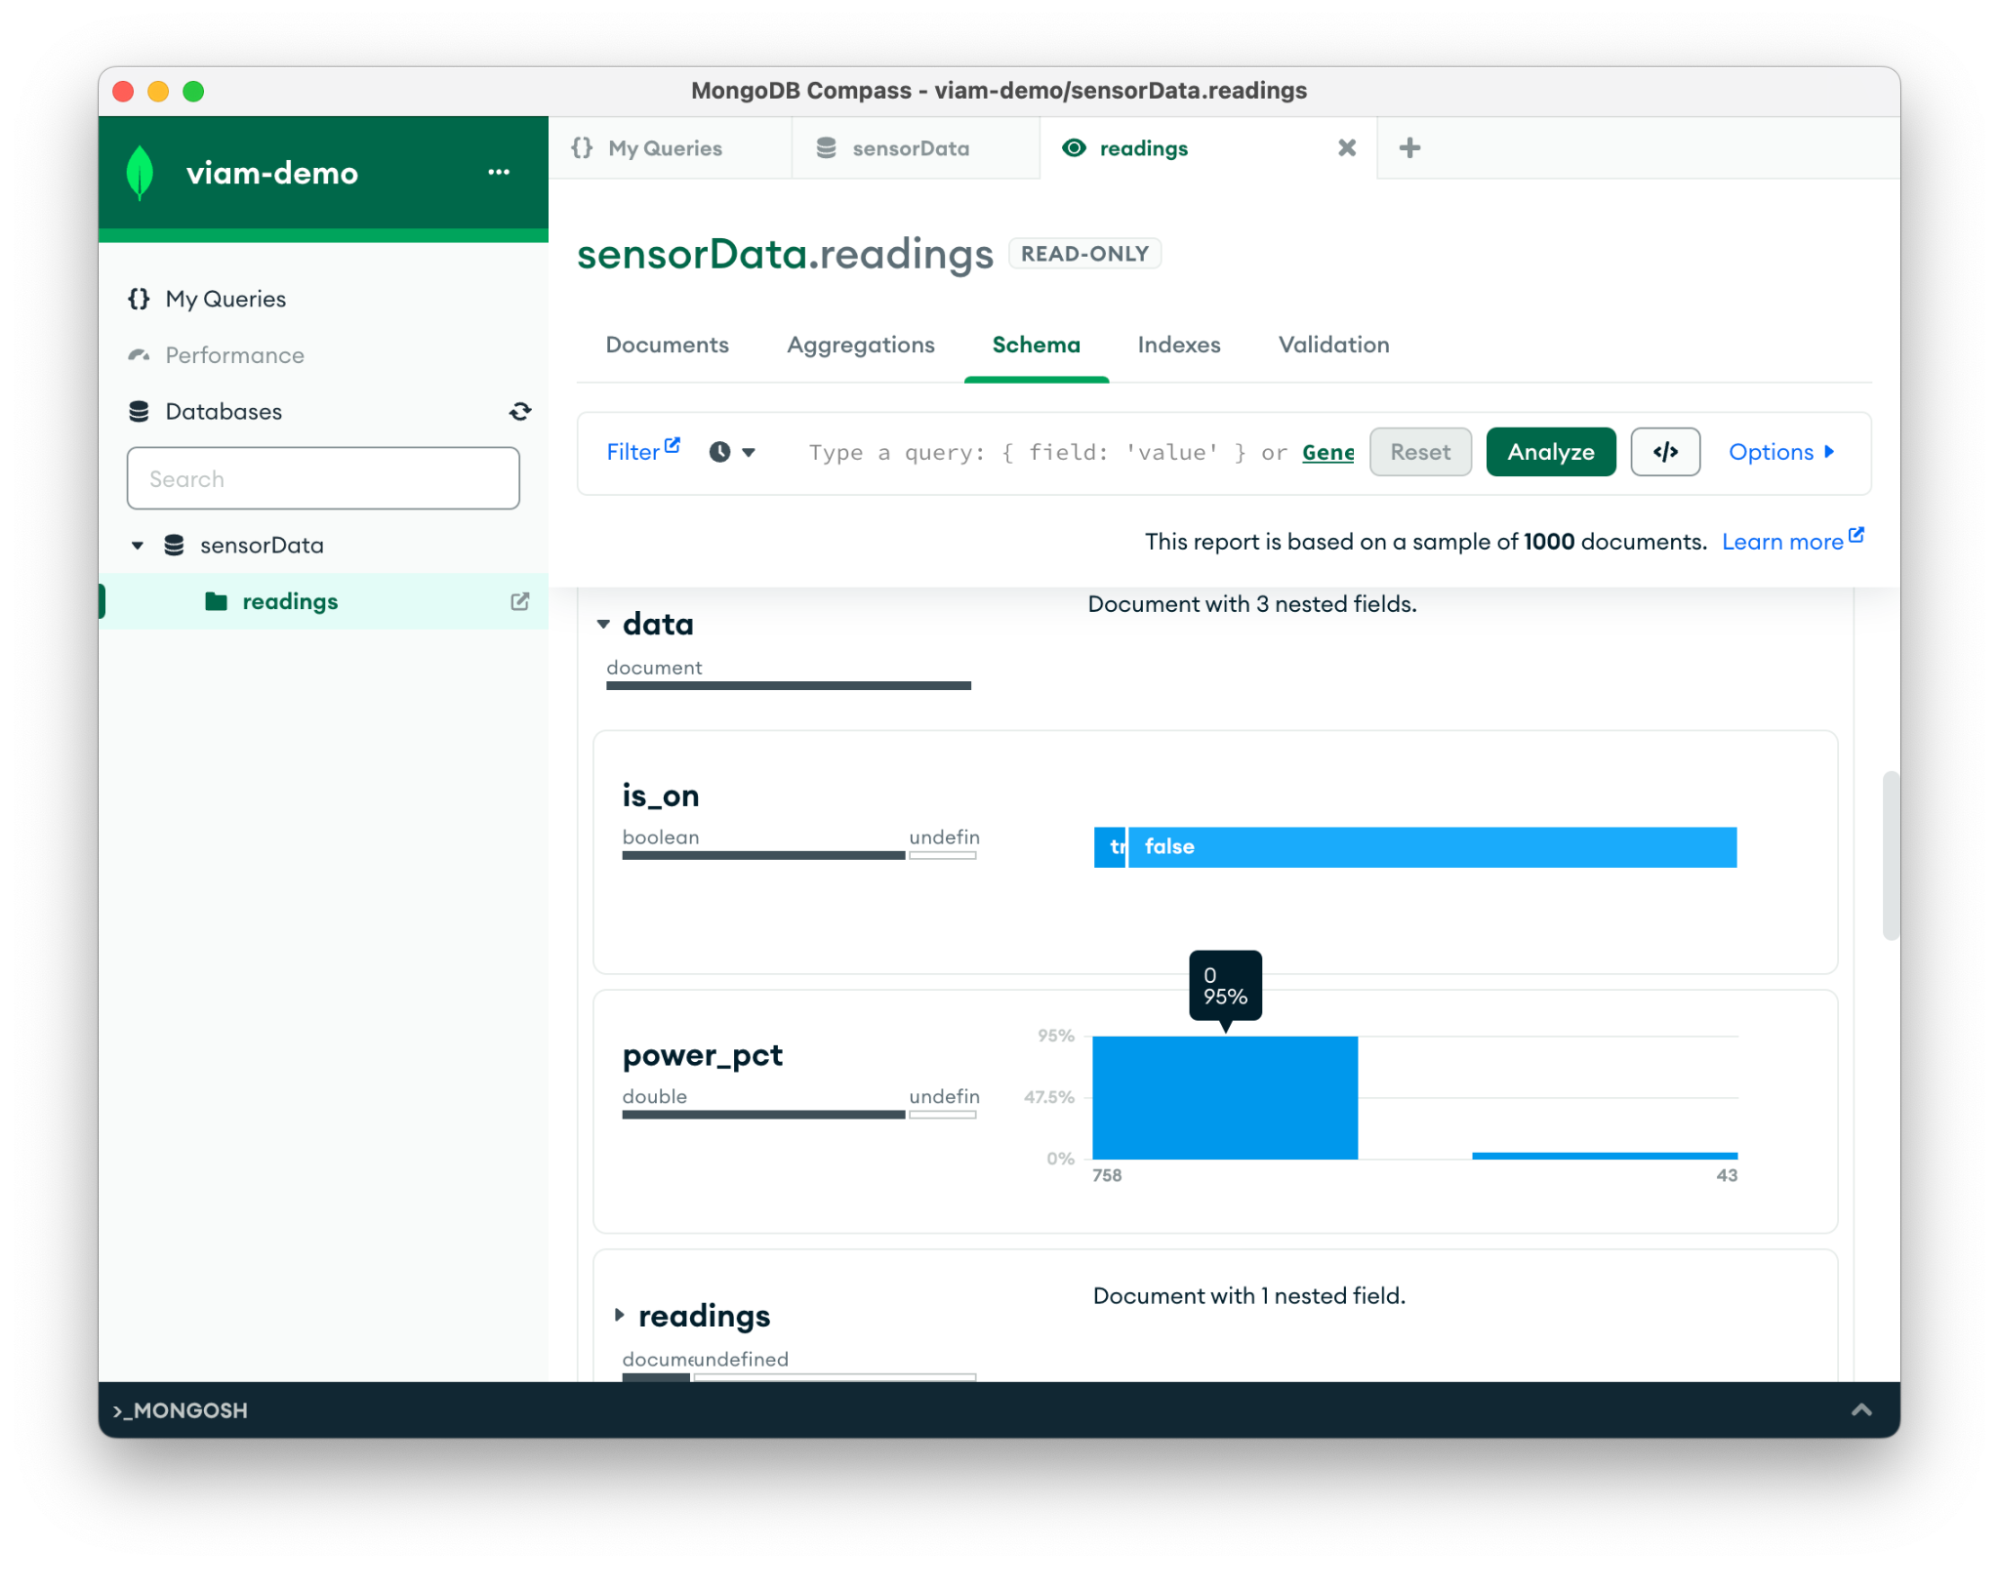Expand query Options
Viewport: 1999px width, 1569px height.
pos(1780,452)
